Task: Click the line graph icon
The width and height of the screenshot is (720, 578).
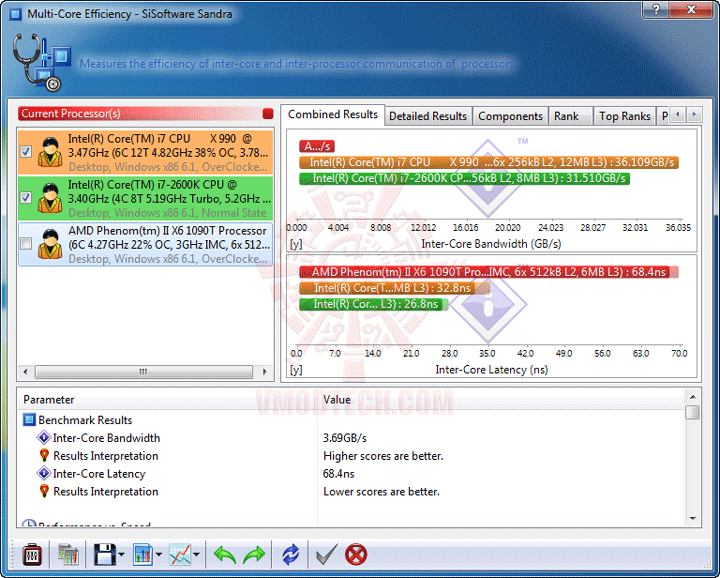Action: tap(180, 555)
